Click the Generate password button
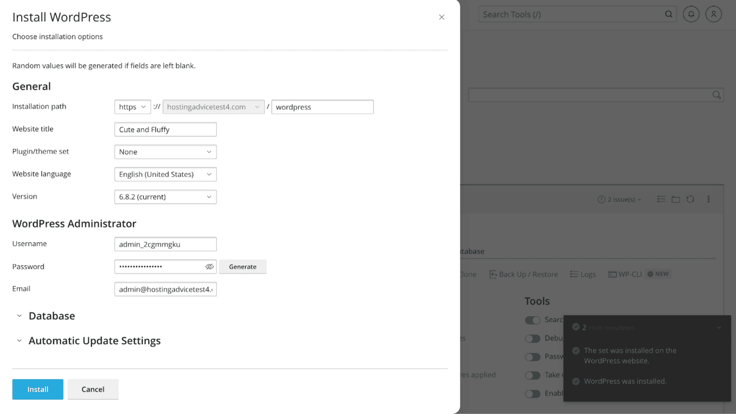 [242, 267]
